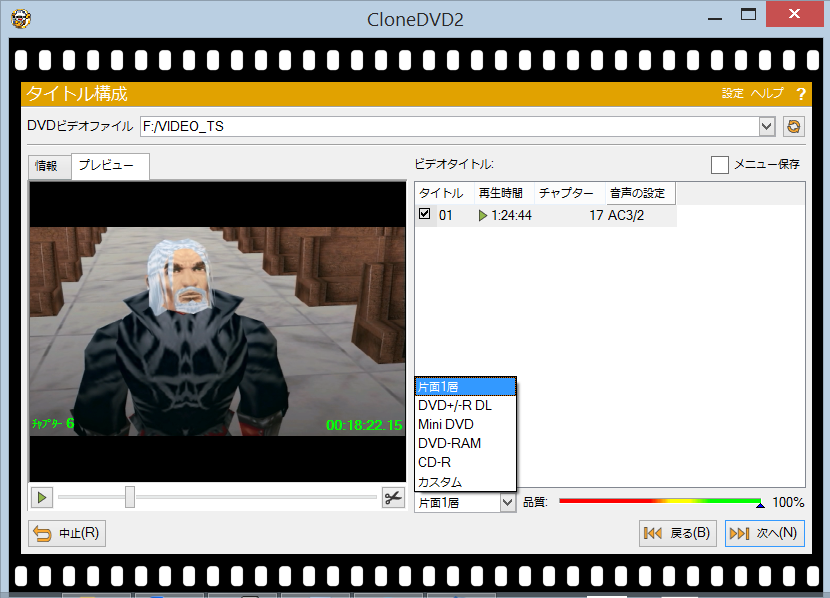Viewport: 830px width, 598px height.
Task: Sort by チャプター column header
Action: pos(570,193)
